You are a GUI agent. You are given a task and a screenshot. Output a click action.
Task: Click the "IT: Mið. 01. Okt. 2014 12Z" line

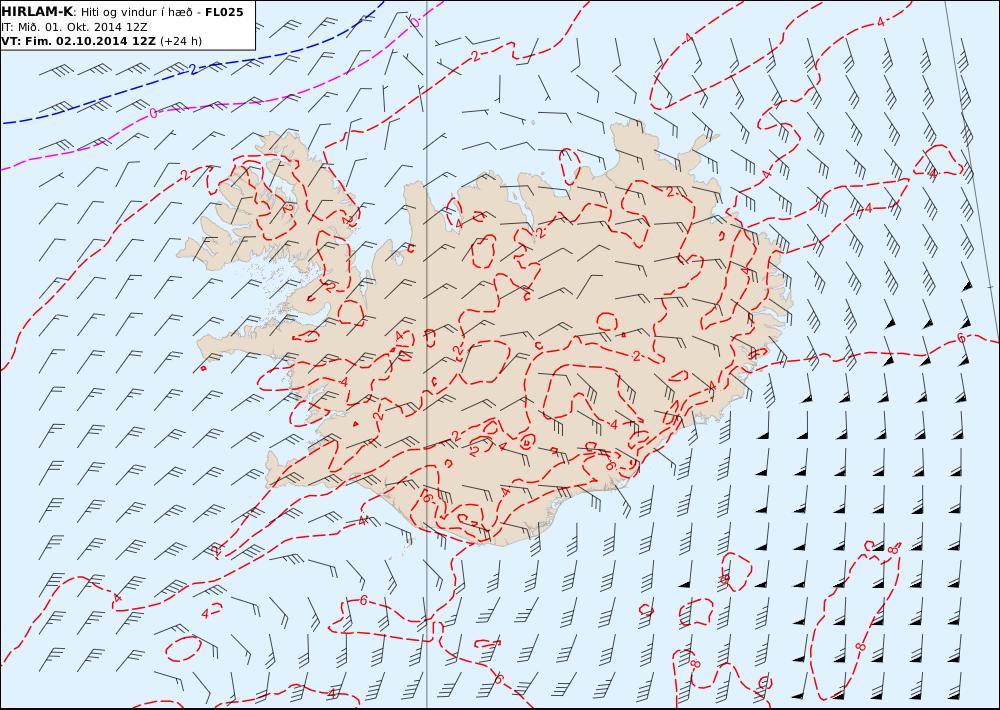coord(74,27)
